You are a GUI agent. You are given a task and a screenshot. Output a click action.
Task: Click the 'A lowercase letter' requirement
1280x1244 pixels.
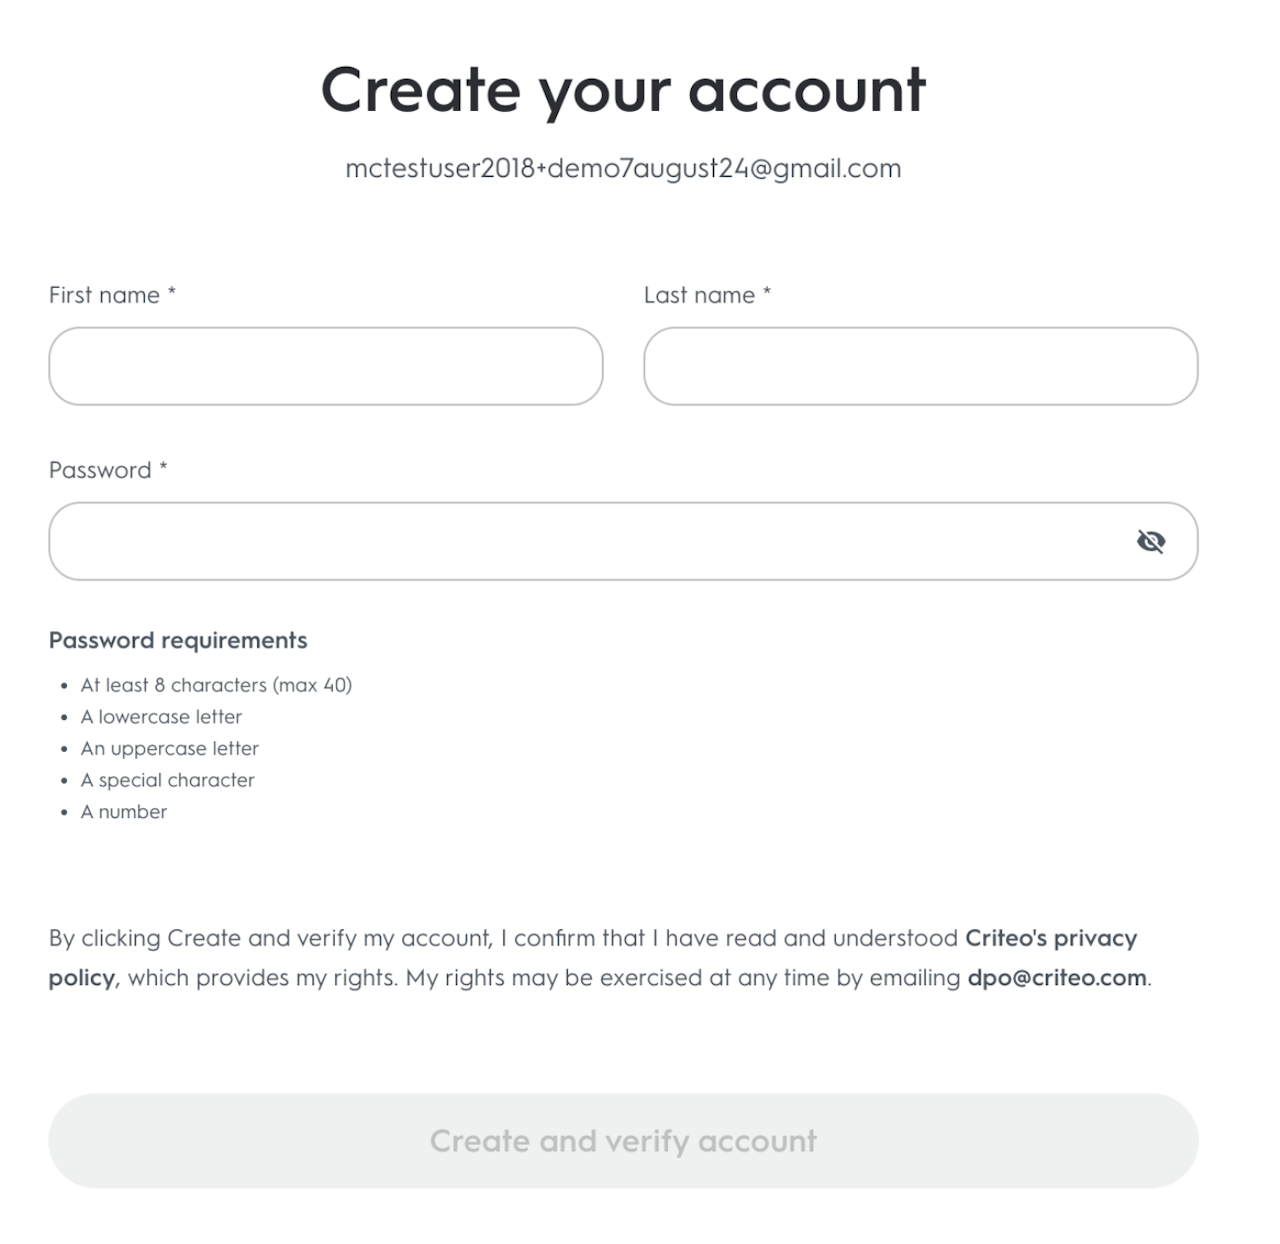pyautogui.click(x=161, y=717)
